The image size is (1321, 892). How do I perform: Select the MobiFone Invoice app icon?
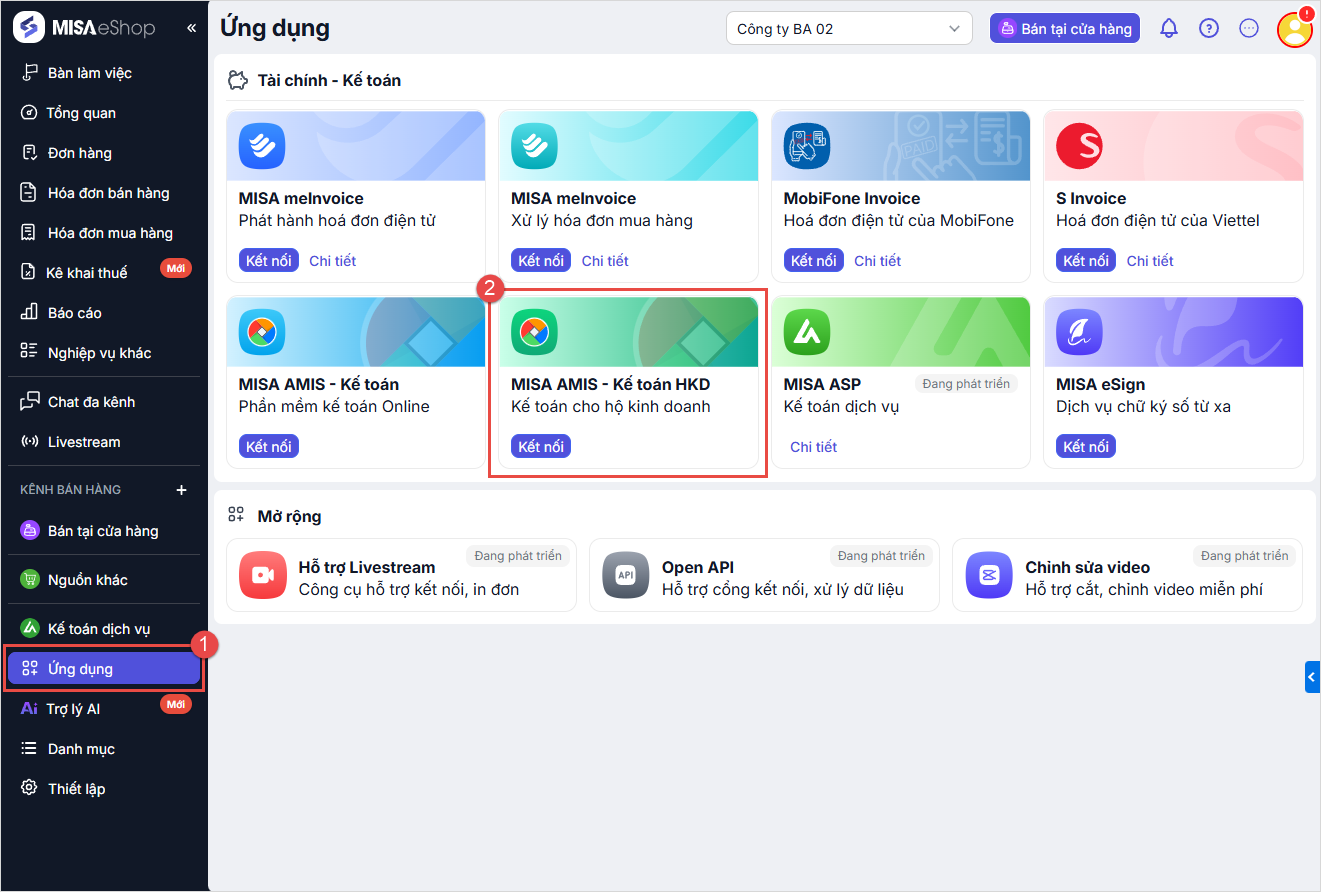click(807, 146)
